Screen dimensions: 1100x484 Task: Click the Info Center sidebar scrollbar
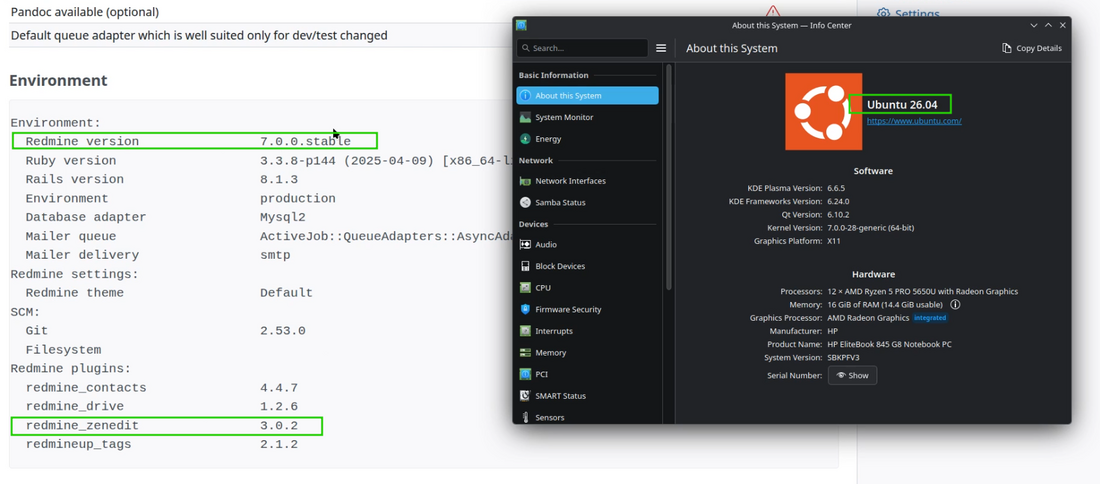[x=669, y=177]
